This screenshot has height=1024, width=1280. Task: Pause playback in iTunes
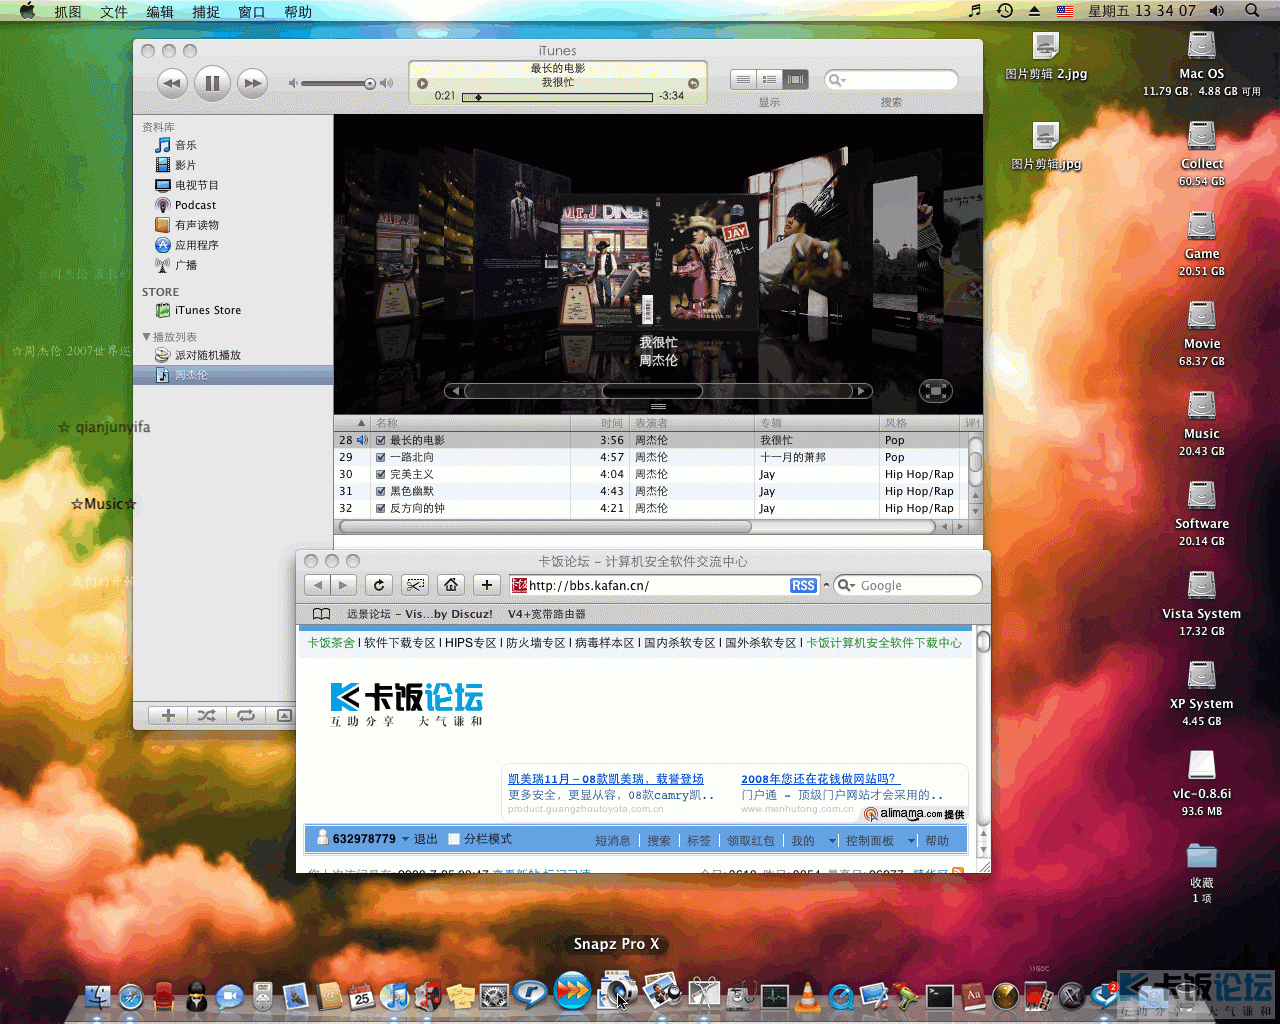pyautogui.click(x=212, y=83)
